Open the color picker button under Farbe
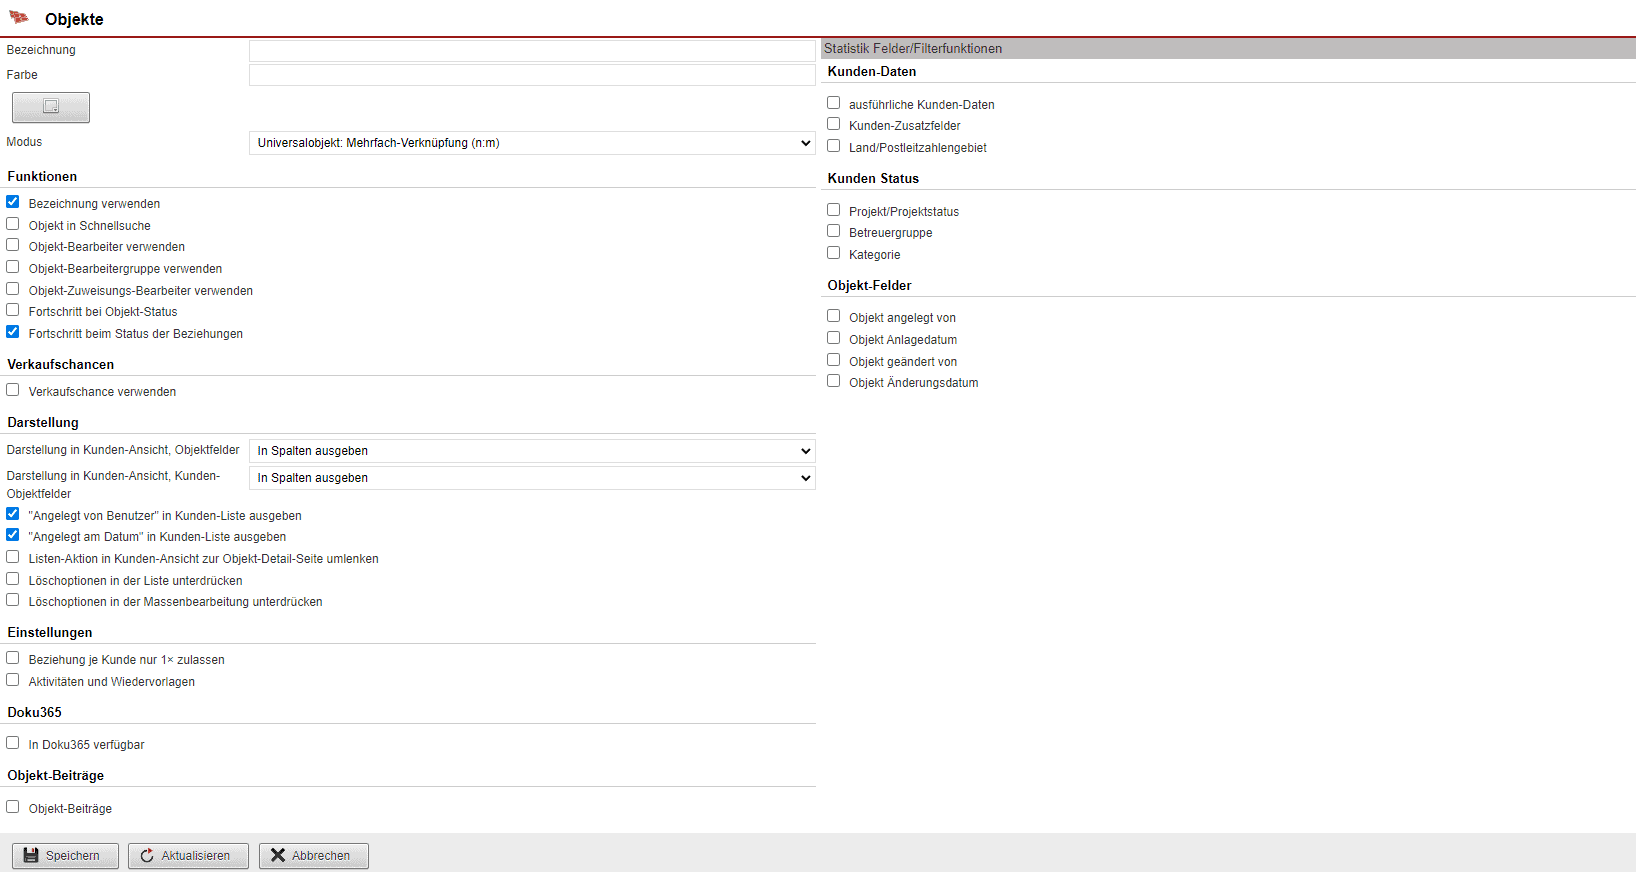Viewport: 1636px width, 872px height. click(51, 107)
